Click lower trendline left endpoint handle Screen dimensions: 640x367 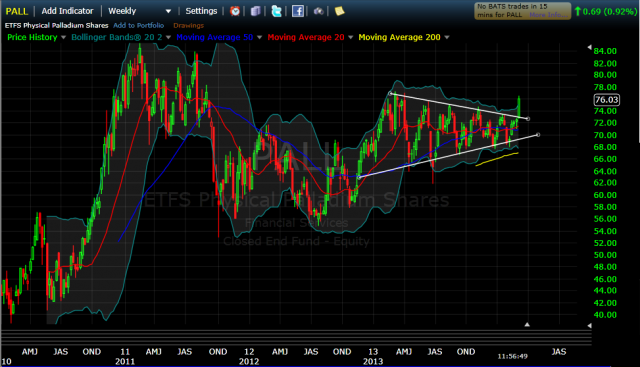pyautogui.click(x=359, y=177)
